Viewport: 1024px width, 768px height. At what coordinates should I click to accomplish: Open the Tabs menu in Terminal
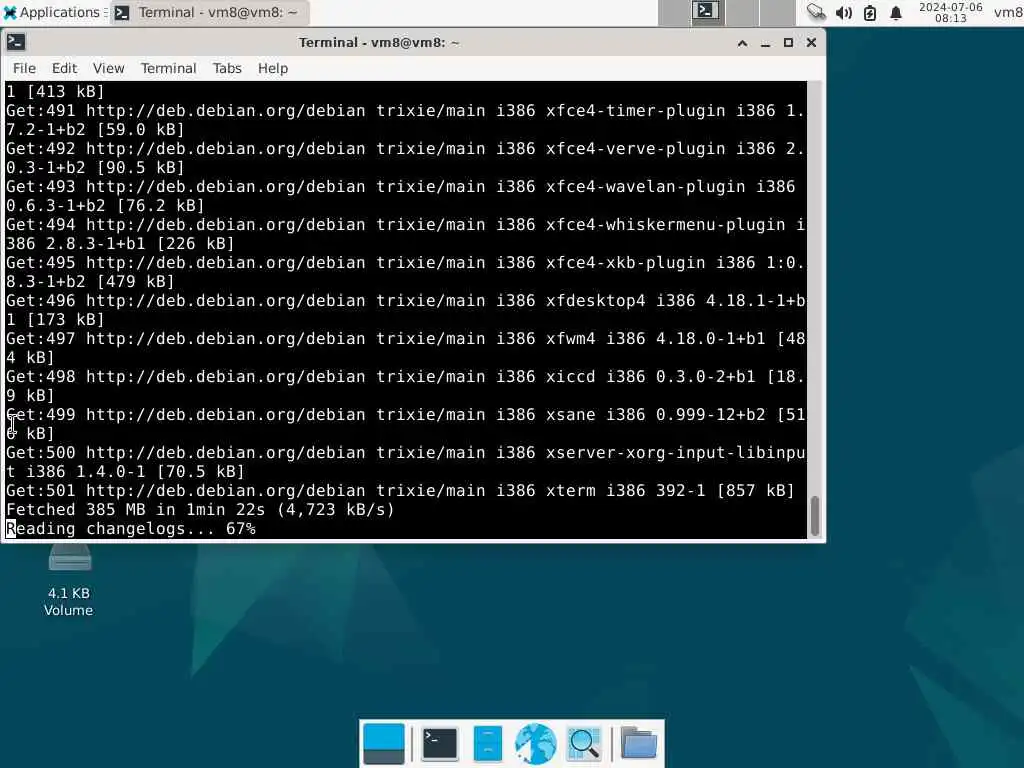coord(227,68)
